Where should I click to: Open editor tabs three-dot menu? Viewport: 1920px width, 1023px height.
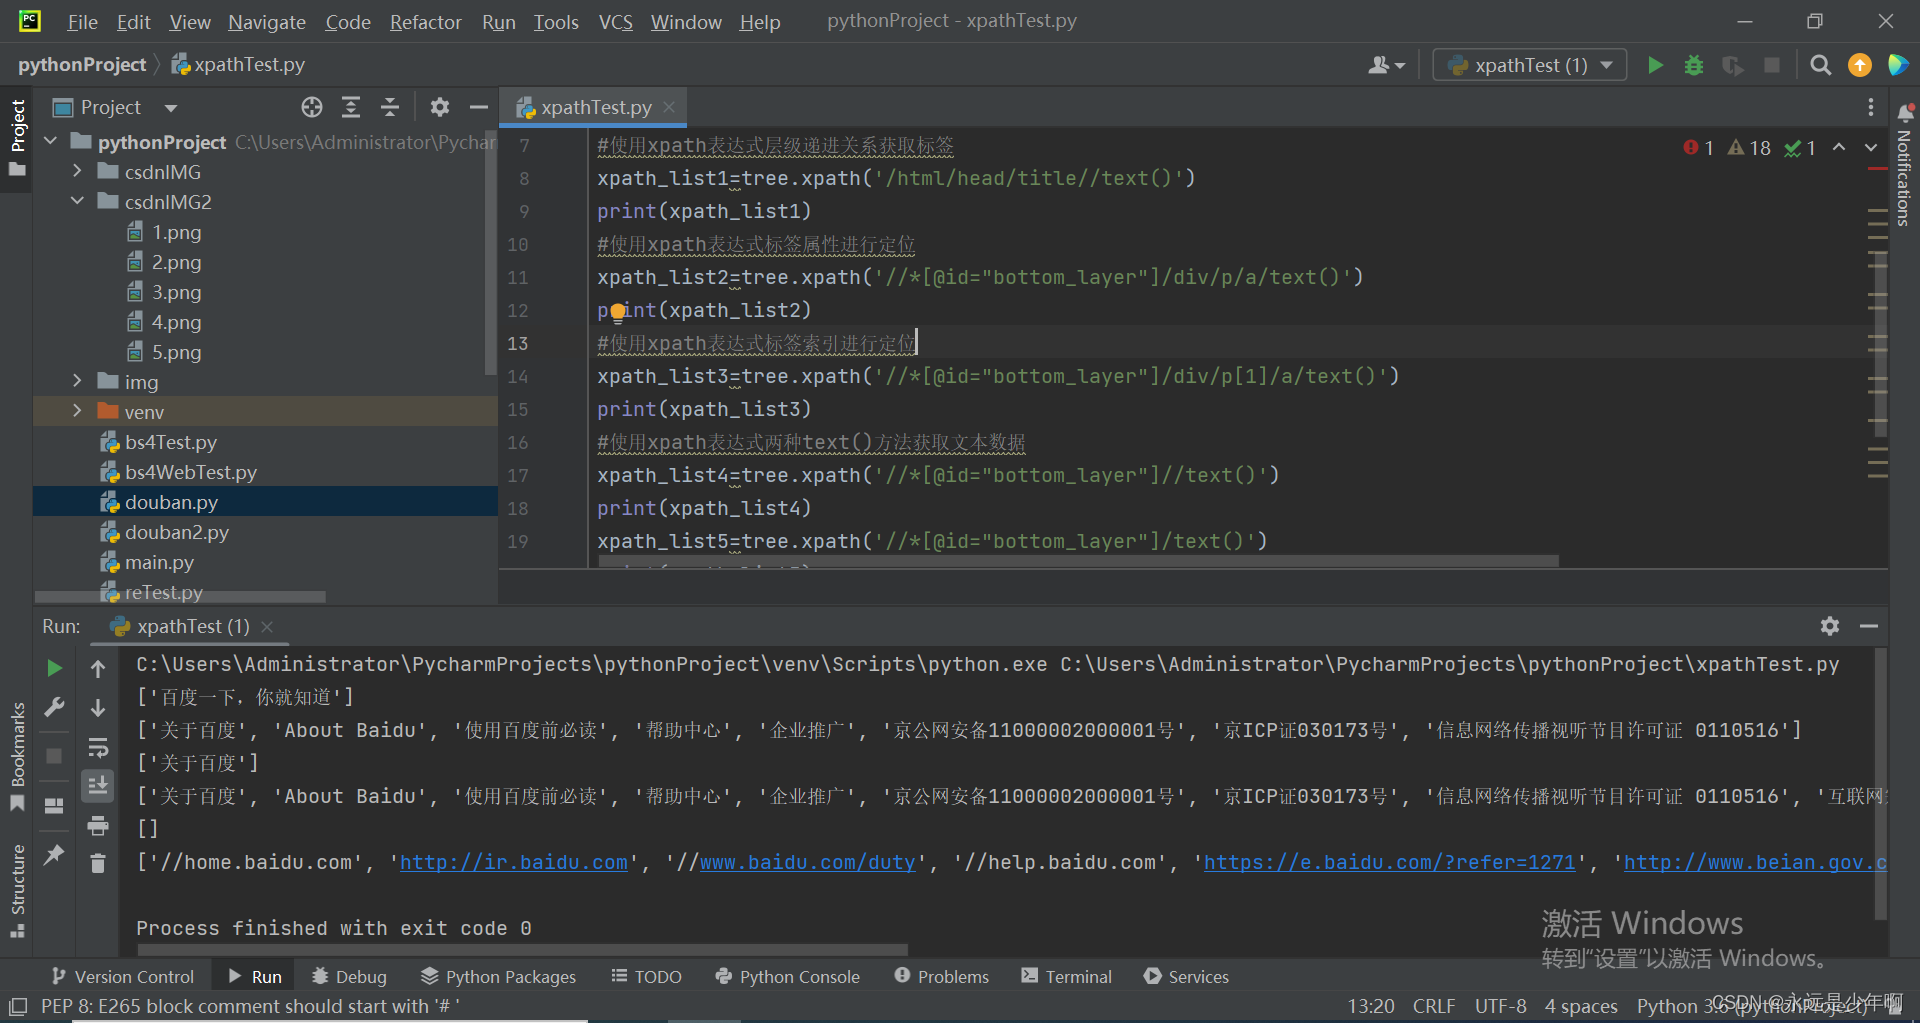(x=1870, y=107)
